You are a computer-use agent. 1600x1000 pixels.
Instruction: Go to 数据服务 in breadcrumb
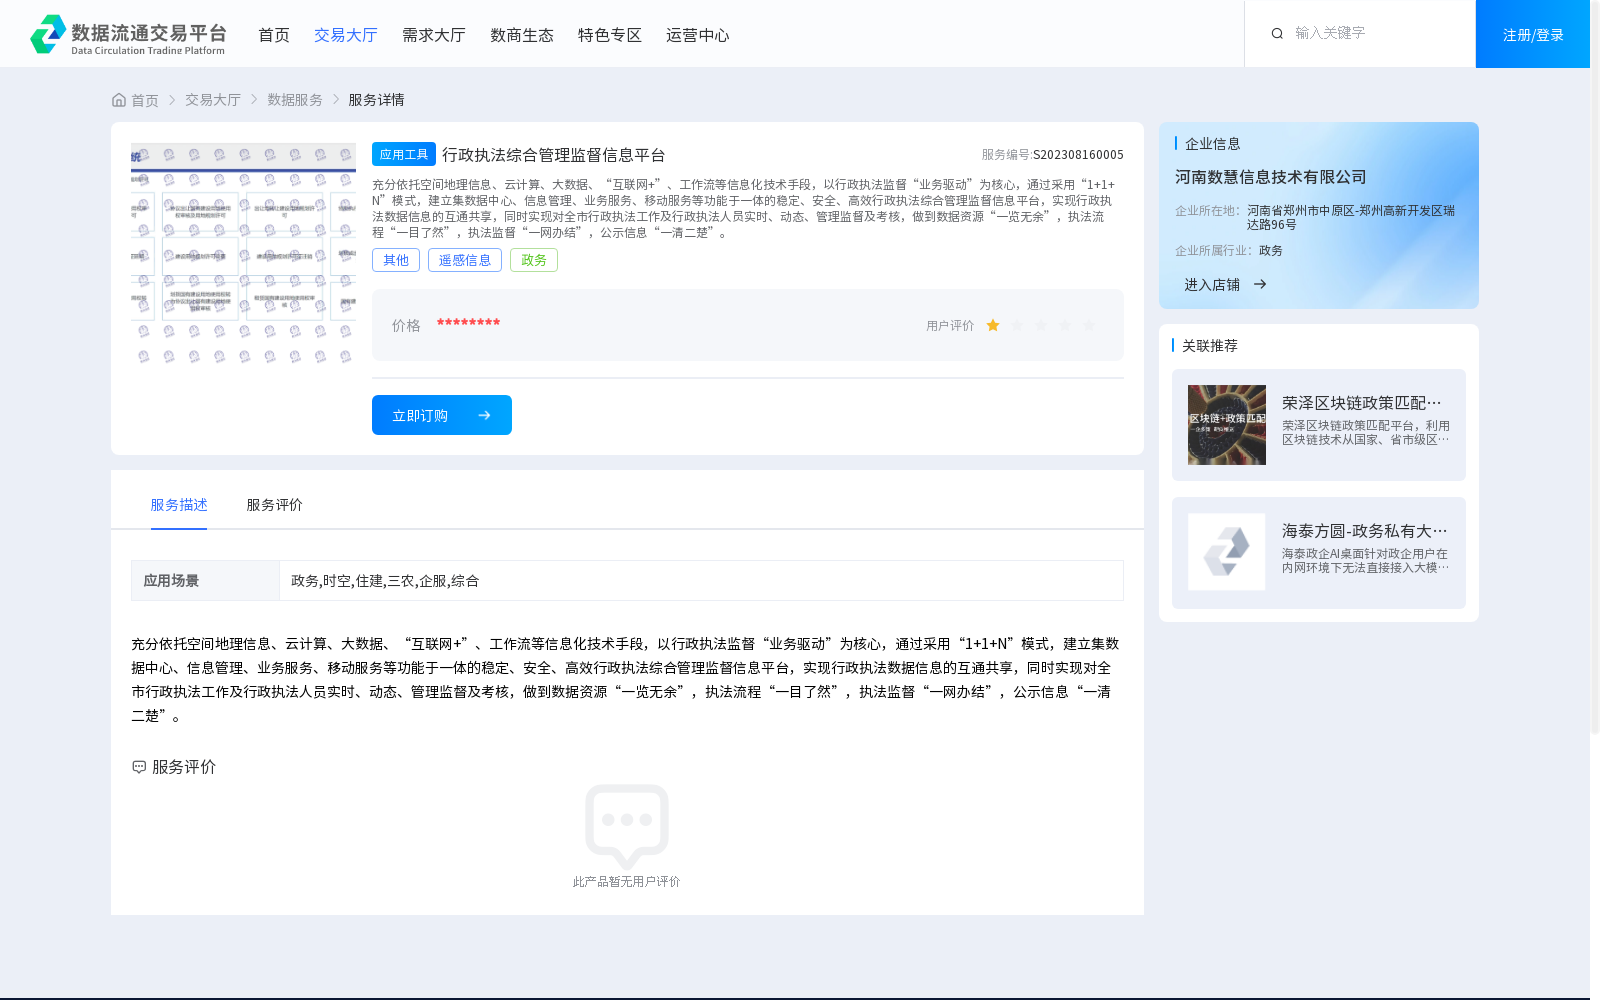pos(295,100)
